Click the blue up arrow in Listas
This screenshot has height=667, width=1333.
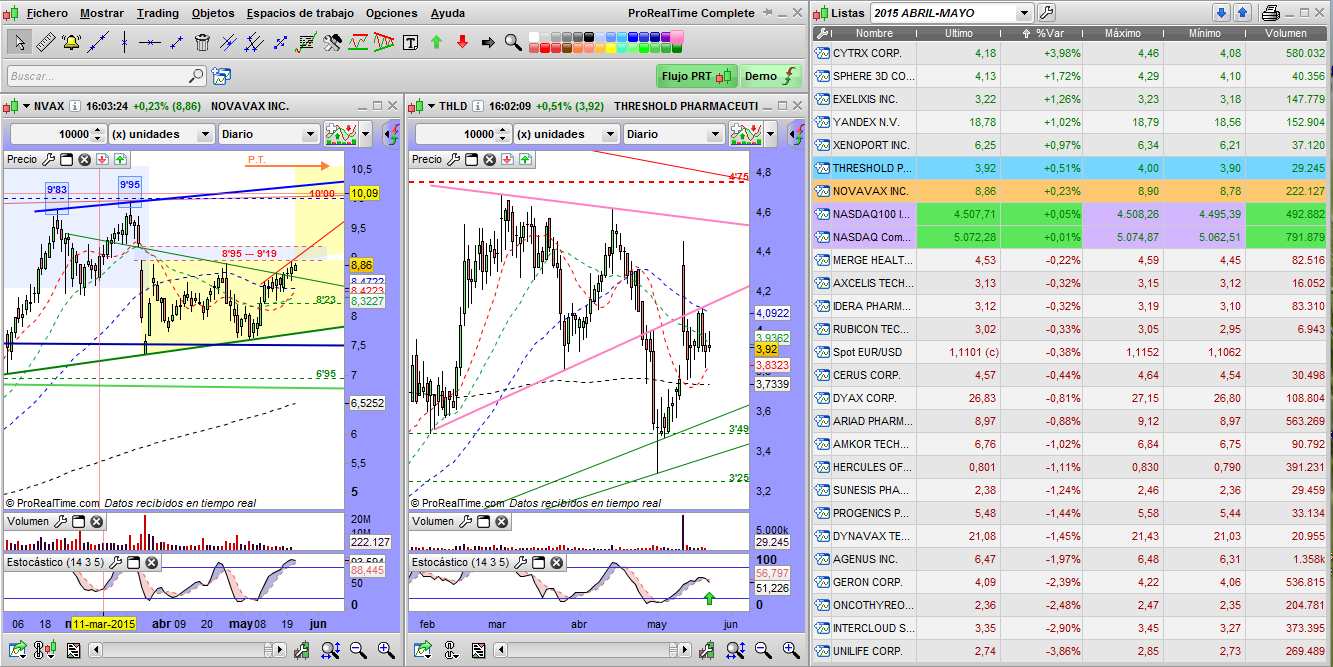coord(1242,13)
